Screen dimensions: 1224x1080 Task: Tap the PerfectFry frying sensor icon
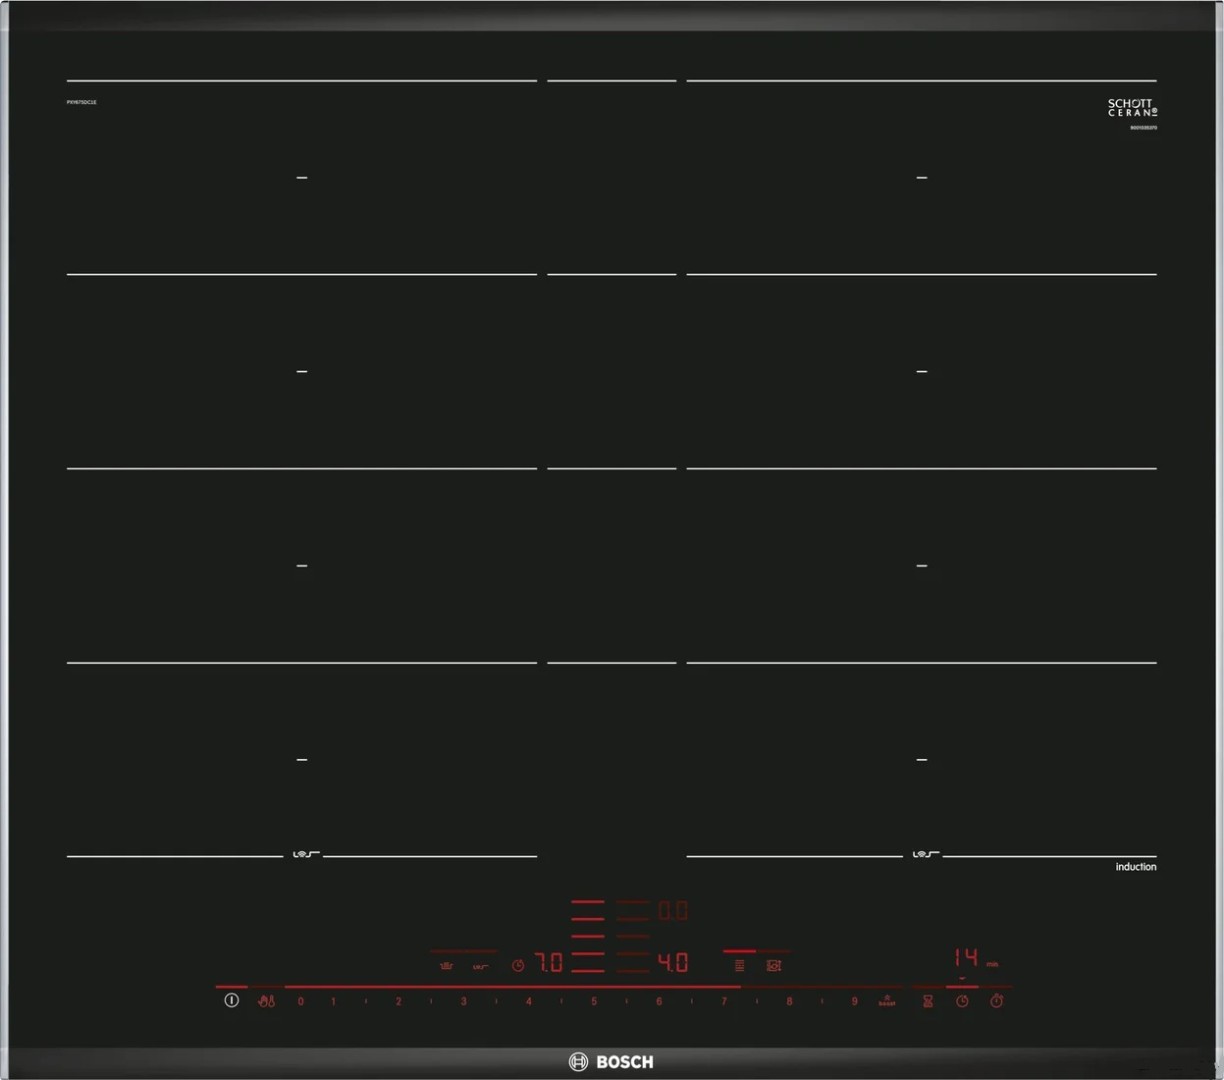[481, 966]
